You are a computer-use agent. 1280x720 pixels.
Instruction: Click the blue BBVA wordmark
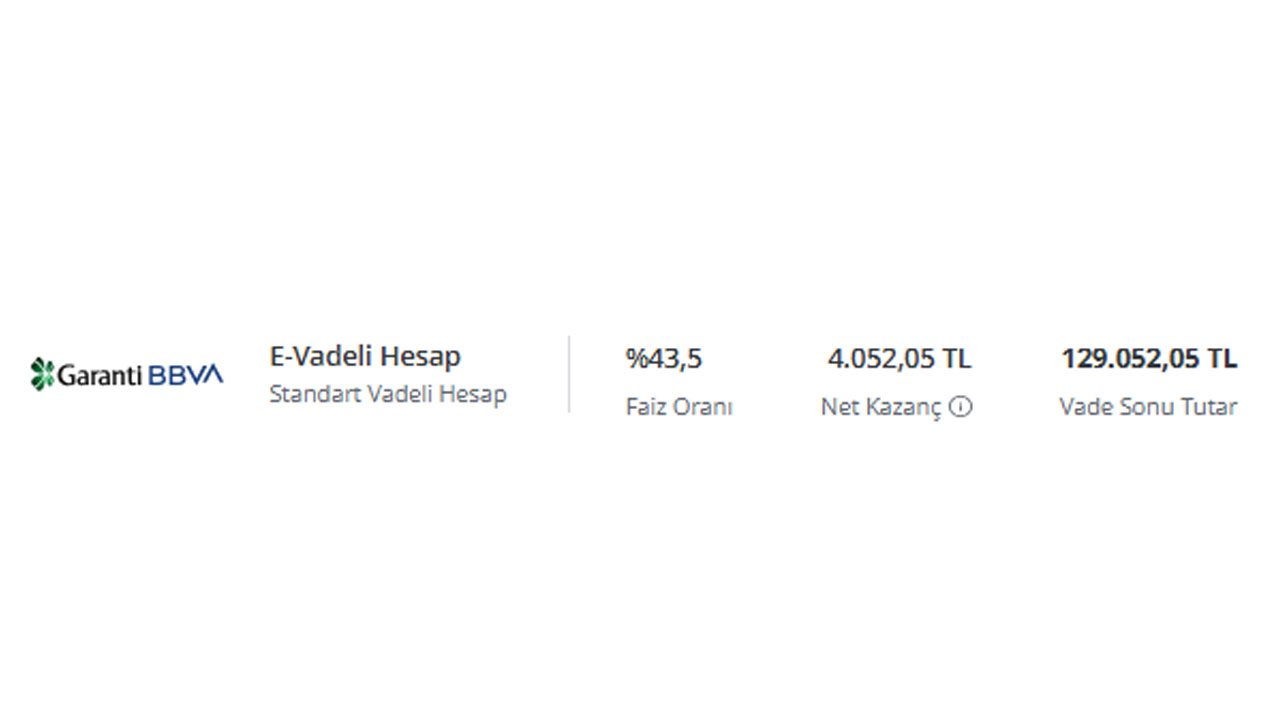tap(186, 375)
